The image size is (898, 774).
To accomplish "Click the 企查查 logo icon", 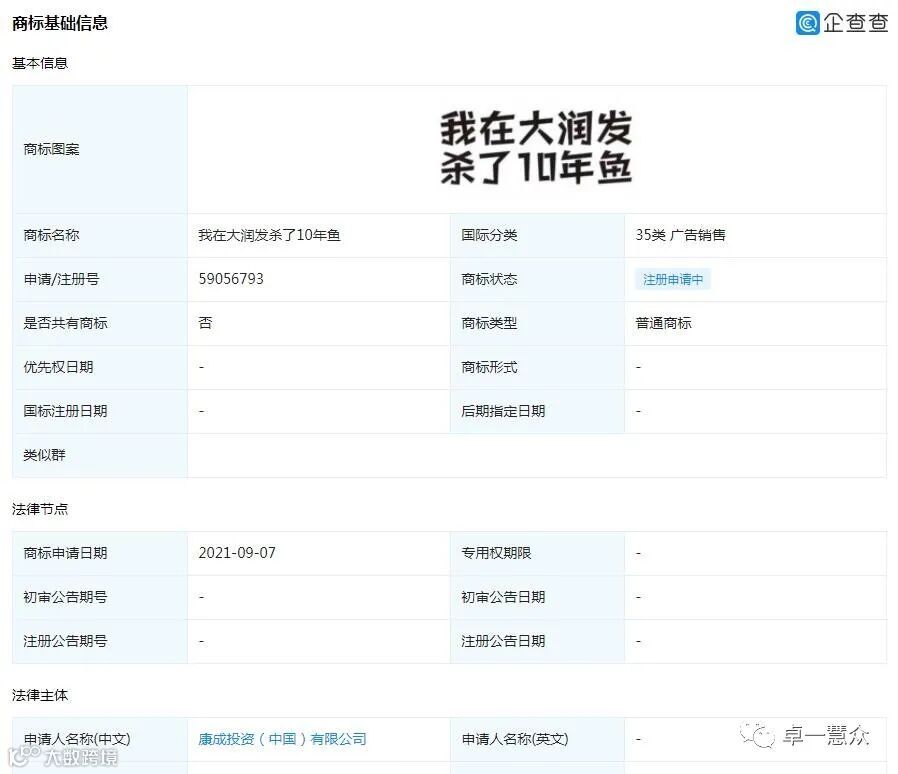I will click(808, 23).
